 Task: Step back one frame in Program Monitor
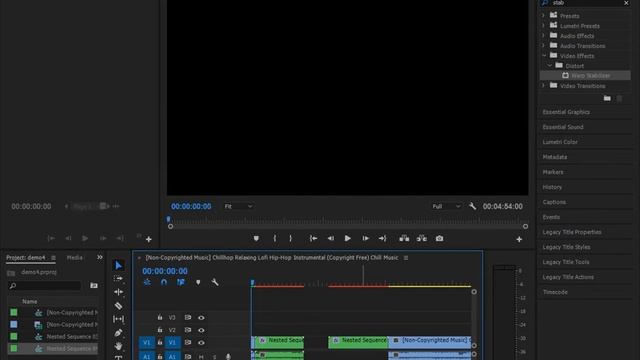(x=331, y=238)
